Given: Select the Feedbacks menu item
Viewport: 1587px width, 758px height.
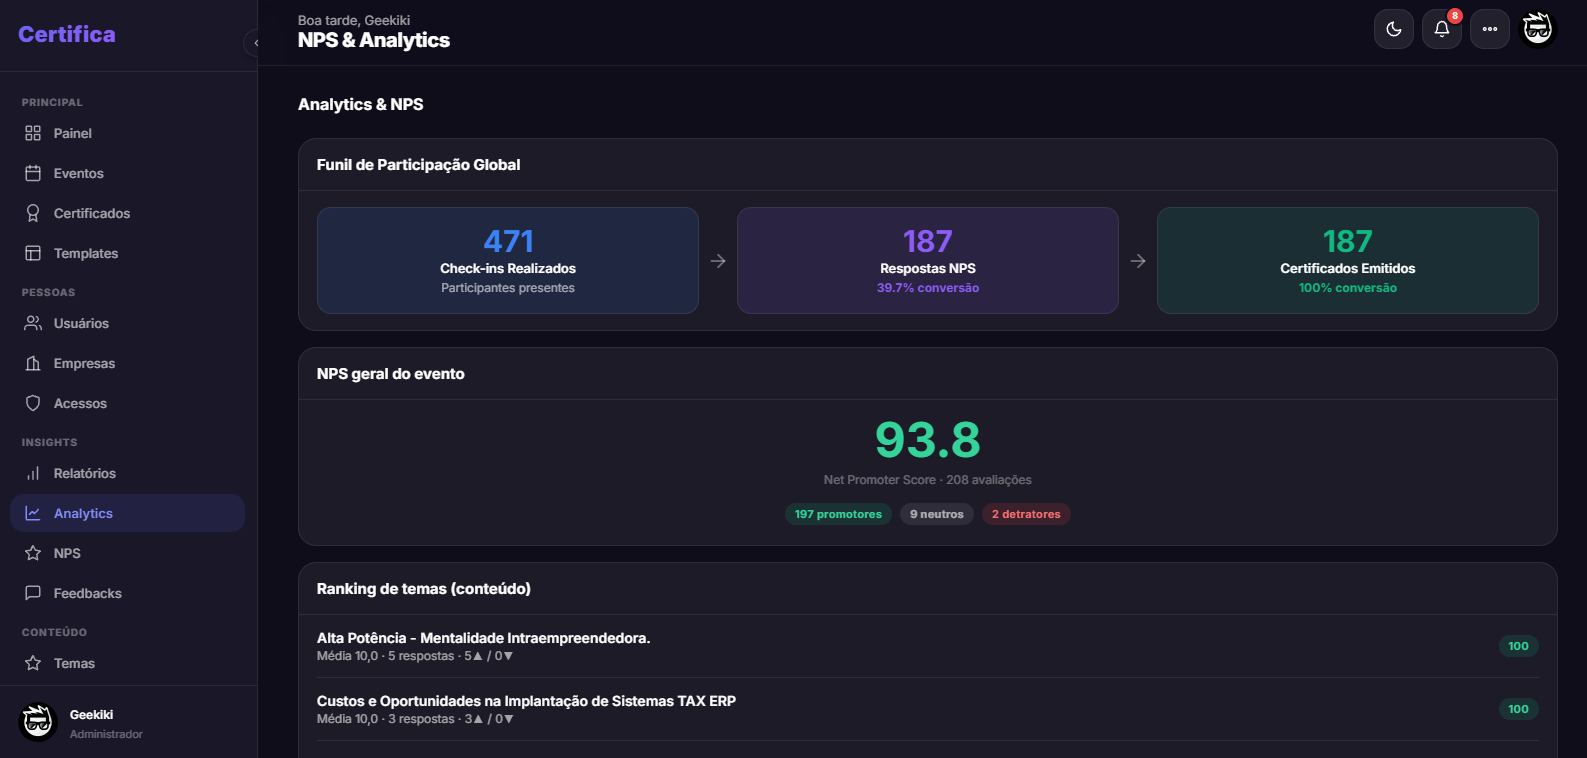Looking at the screenshot, I should coord(127,593).
